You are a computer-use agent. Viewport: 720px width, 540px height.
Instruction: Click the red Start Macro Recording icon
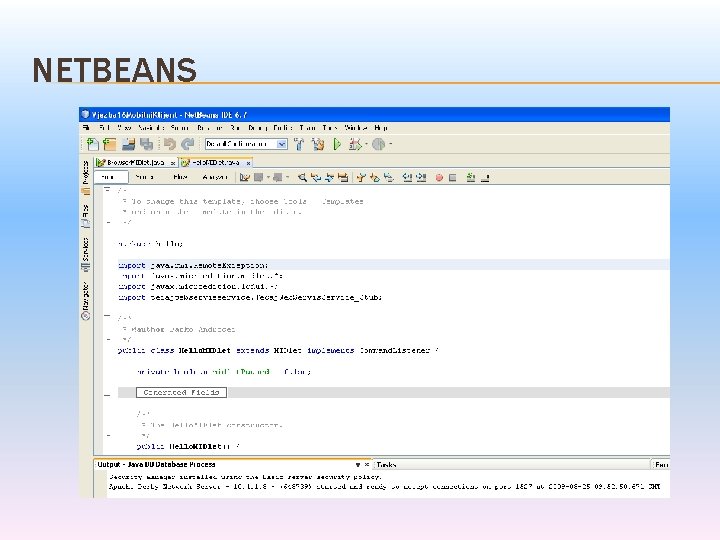click(x=439, y=177)
